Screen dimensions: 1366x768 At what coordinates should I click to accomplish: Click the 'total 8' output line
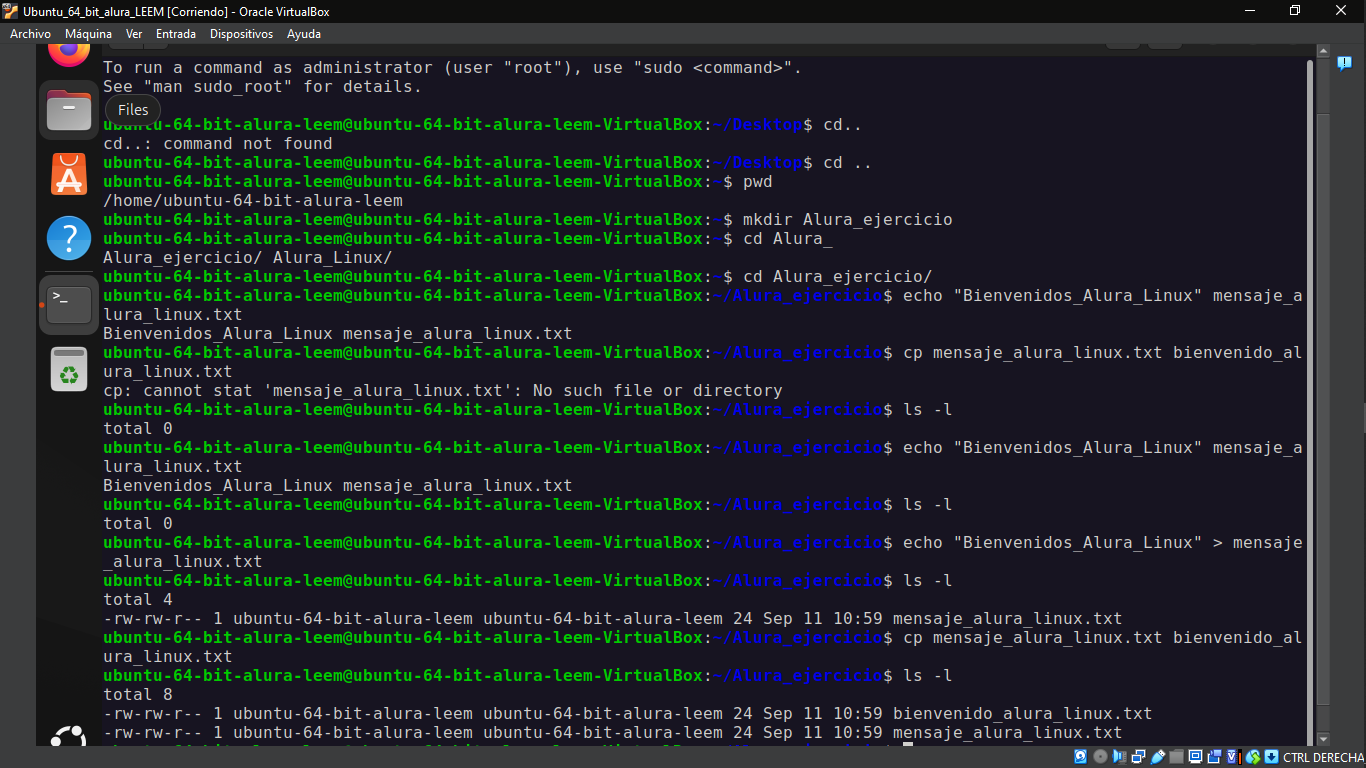pyautogui.click(x=138, y=694)
